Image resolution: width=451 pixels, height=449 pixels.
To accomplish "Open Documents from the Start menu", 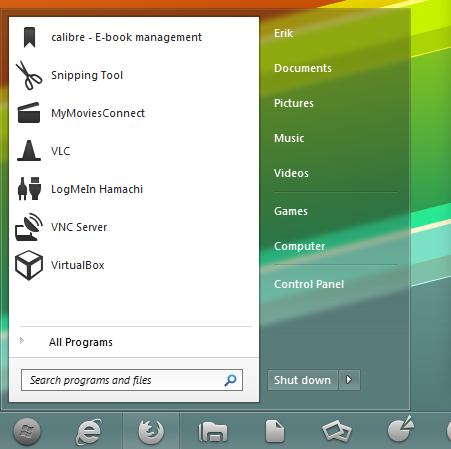I will coord(303,68).
